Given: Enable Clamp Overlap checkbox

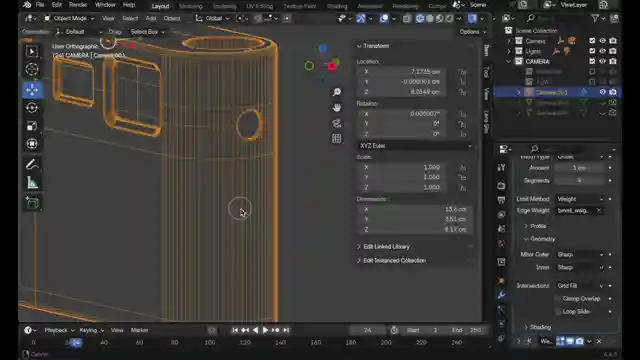Looking at the screenshot, I should tap(558, 299).
